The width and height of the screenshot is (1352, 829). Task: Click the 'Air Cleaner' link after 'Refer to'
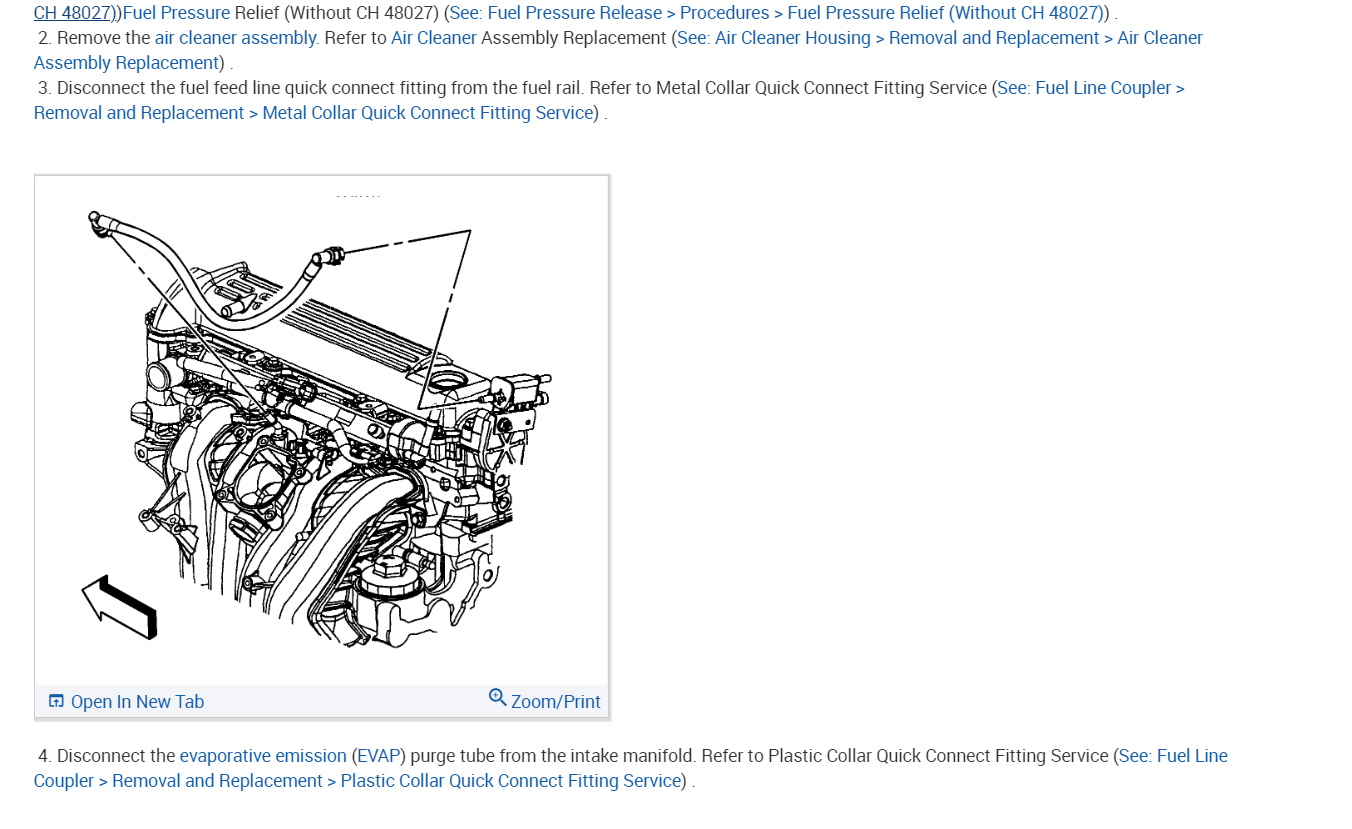coord(434,38)
